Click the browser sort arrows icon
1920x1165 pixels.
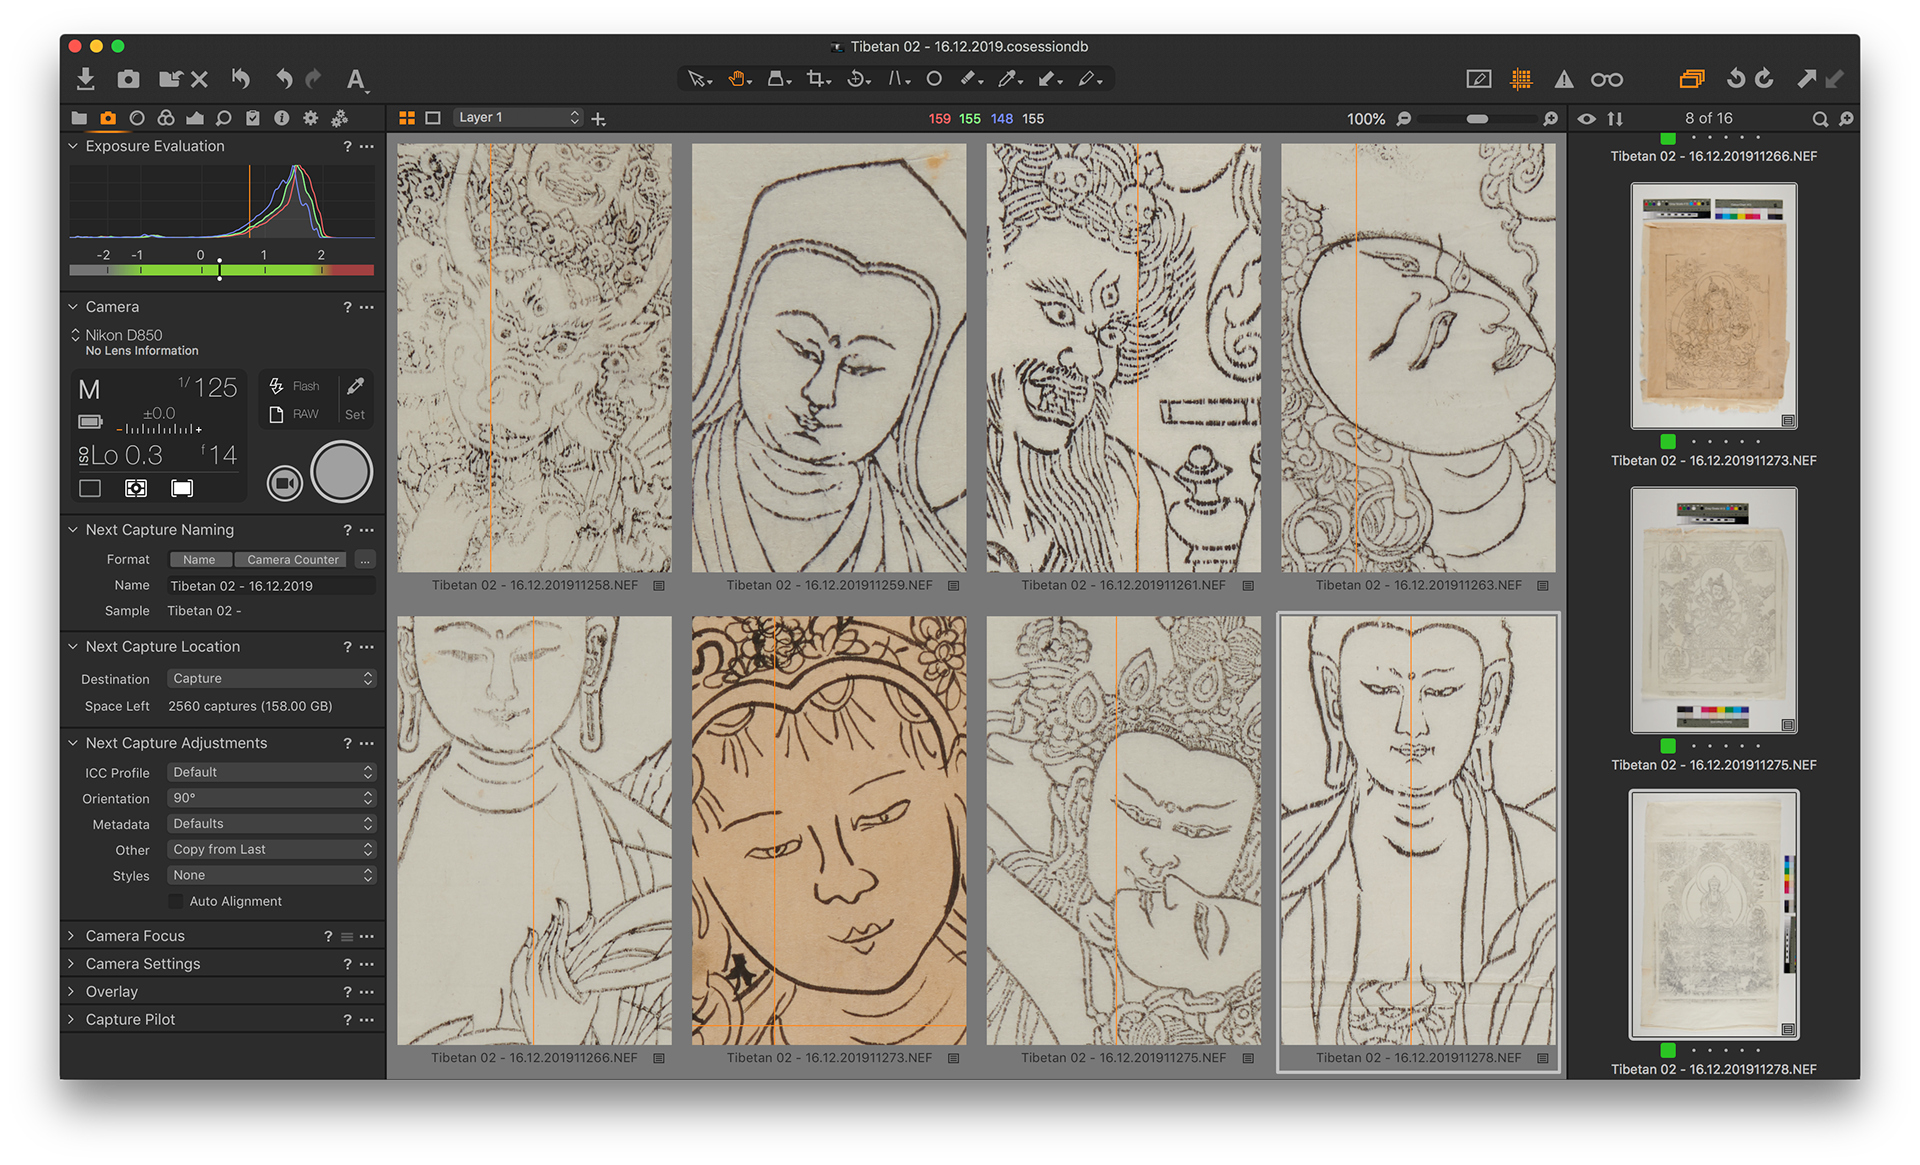click(1615, 118)
